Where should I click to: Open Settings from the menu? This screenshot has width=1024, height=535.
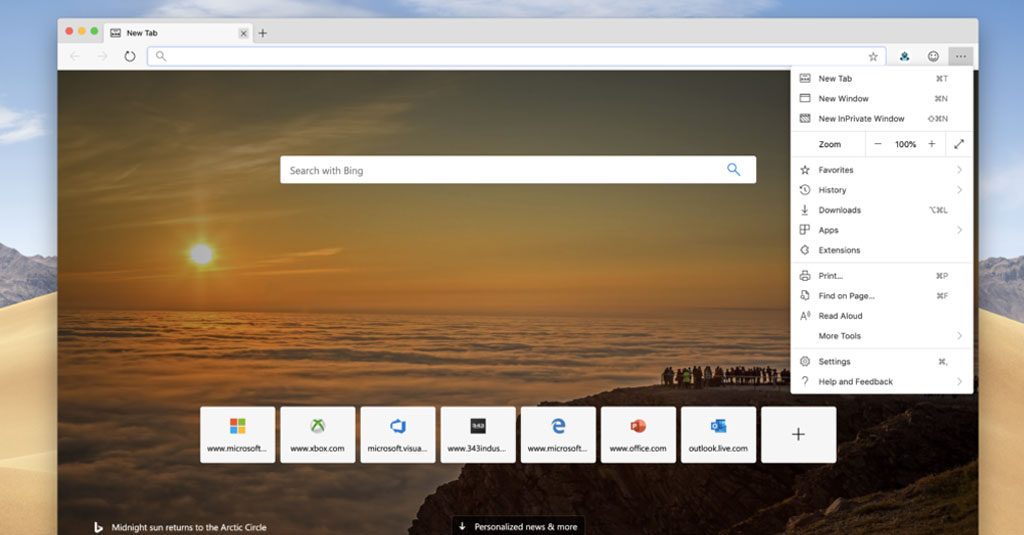tap(882, 361)
